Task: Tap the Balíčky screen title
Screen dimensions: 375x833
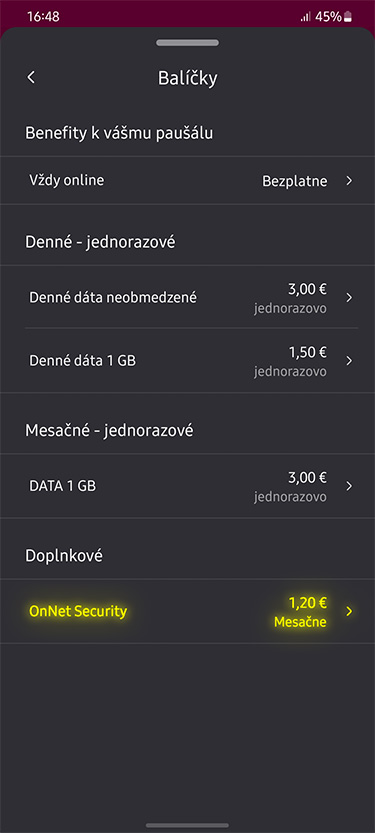Action: (x=188, y=78)
